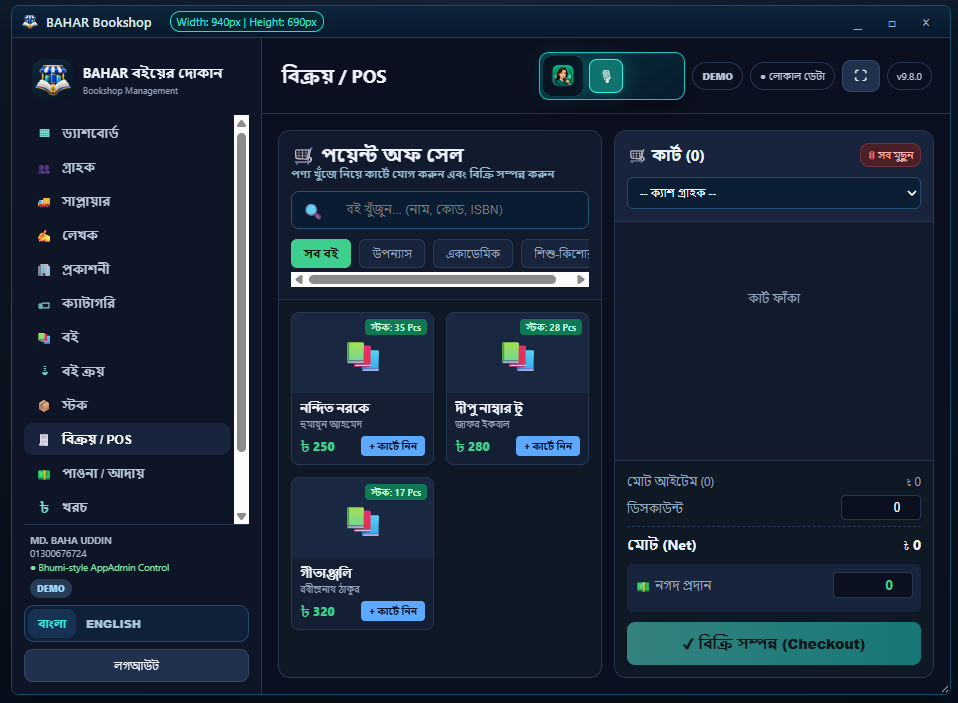Click the v9.8.0 version badge

pyautogui.click(x=909, y=76)
